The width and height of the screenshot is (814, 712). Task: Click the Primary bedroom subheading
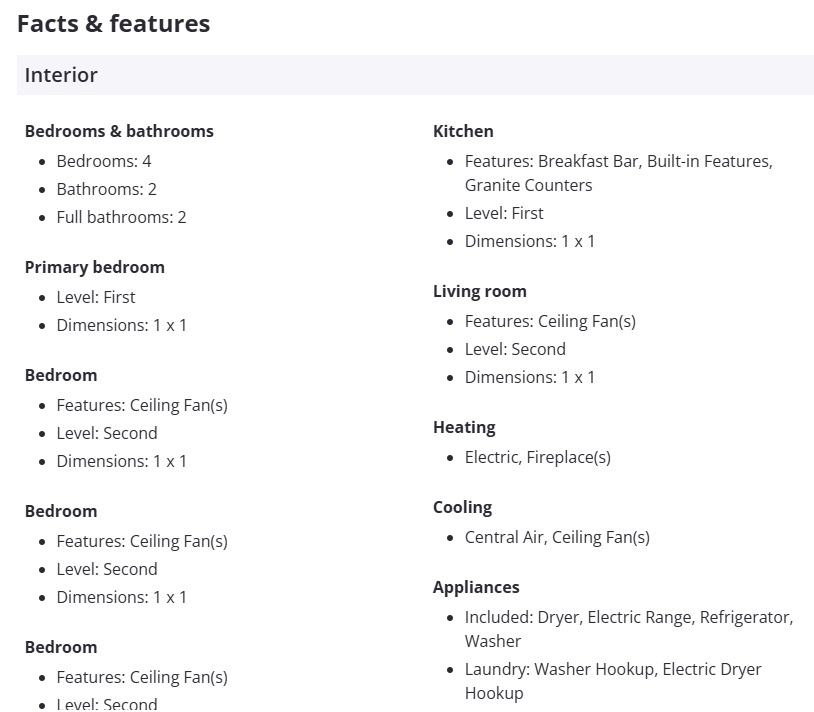click(95, 267)
